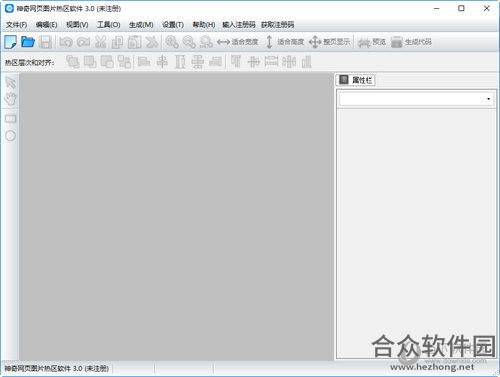Fit to height with 适合高度

(x=284, y=42)
